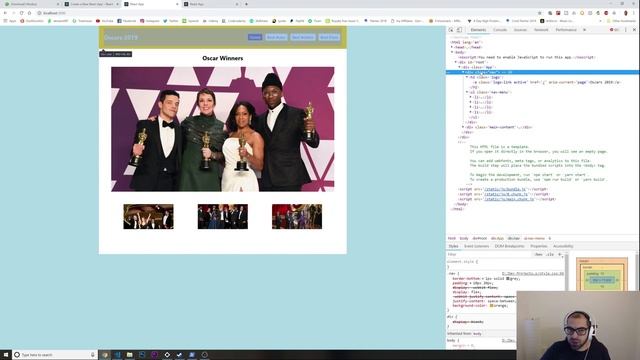Viewport: 640px width, 360px height.
Task: Open the Properties sub-tab
Action: [x=538, y=246]
